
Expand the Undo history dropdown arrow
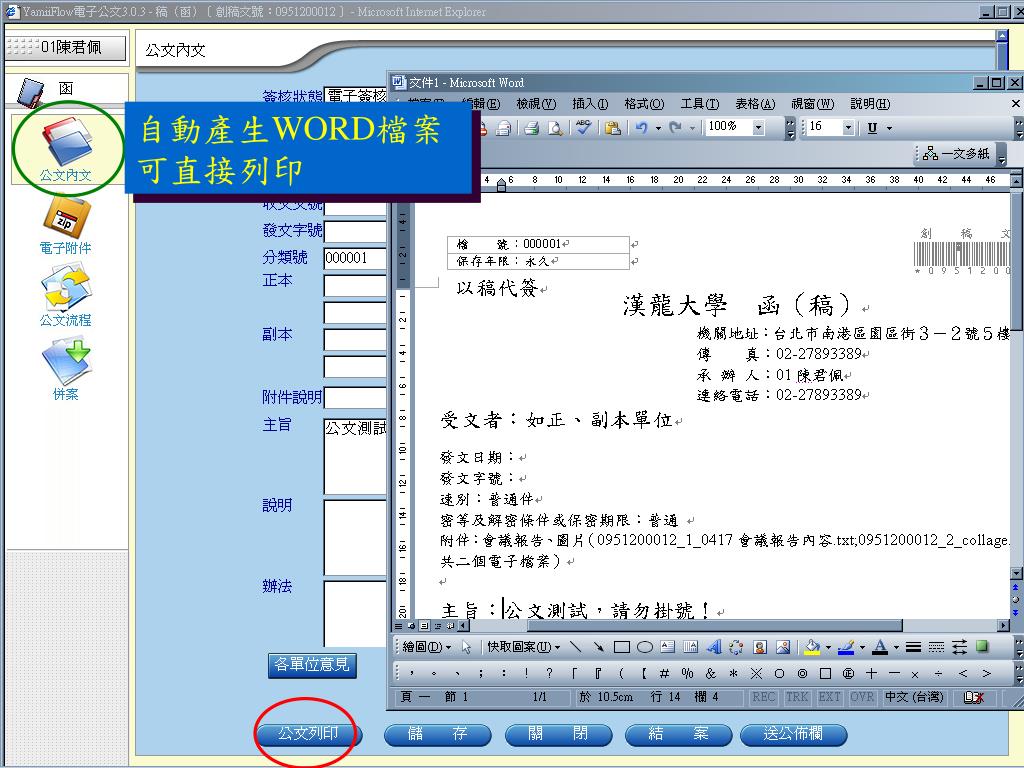point(658,129)
